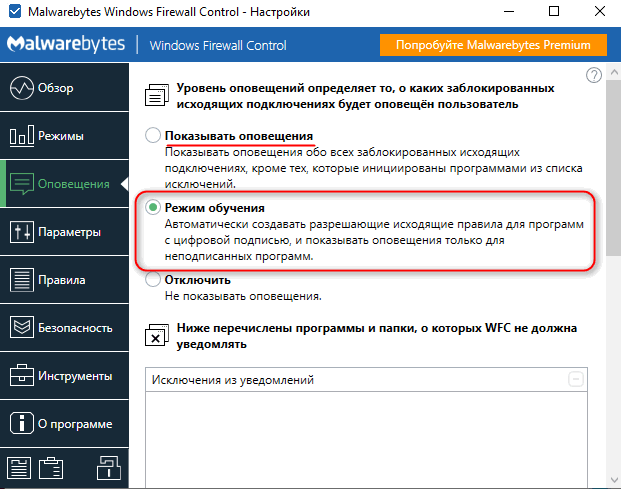Click the title bar app checkbox icon
621x489 pixels.
[x=15, y=11]
